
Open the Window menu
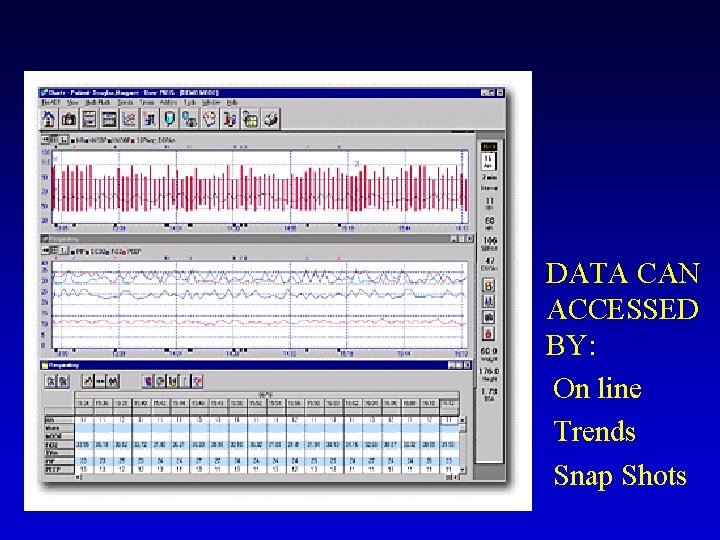click(x=211, y=102)
